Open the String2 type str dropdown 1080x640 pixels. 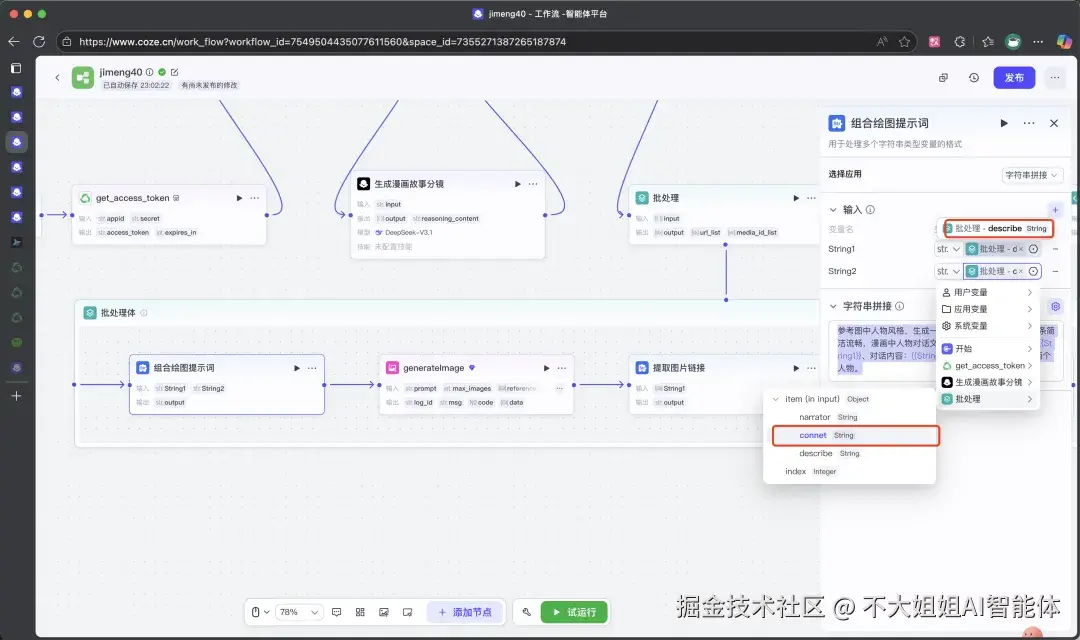coord(948,271)
